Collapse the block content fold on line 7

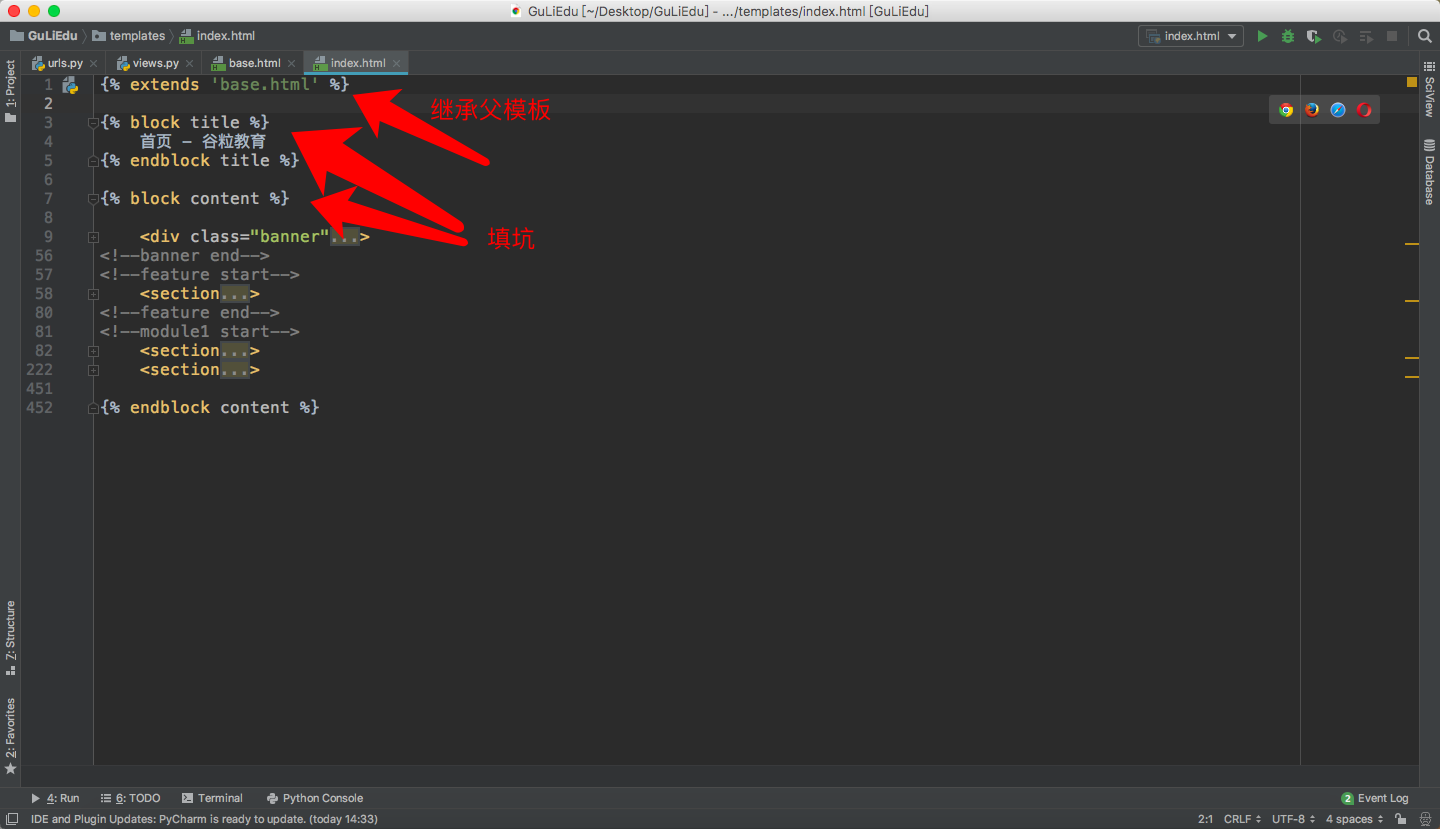tap(93, 199)
